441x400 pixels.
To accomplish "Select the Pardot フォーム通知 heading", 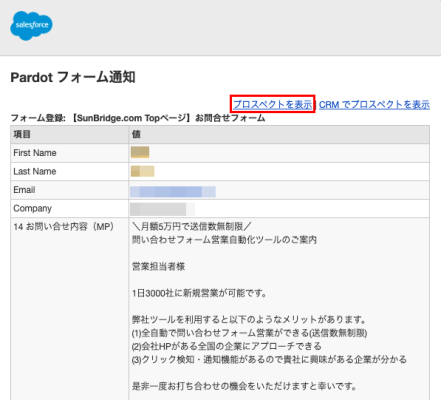I will tap(73, 77).
